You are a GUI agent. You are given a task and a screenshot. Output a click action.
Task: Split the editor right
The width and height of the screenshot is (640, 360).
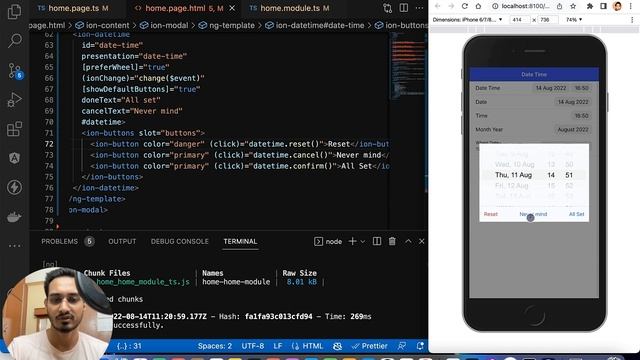404,8
